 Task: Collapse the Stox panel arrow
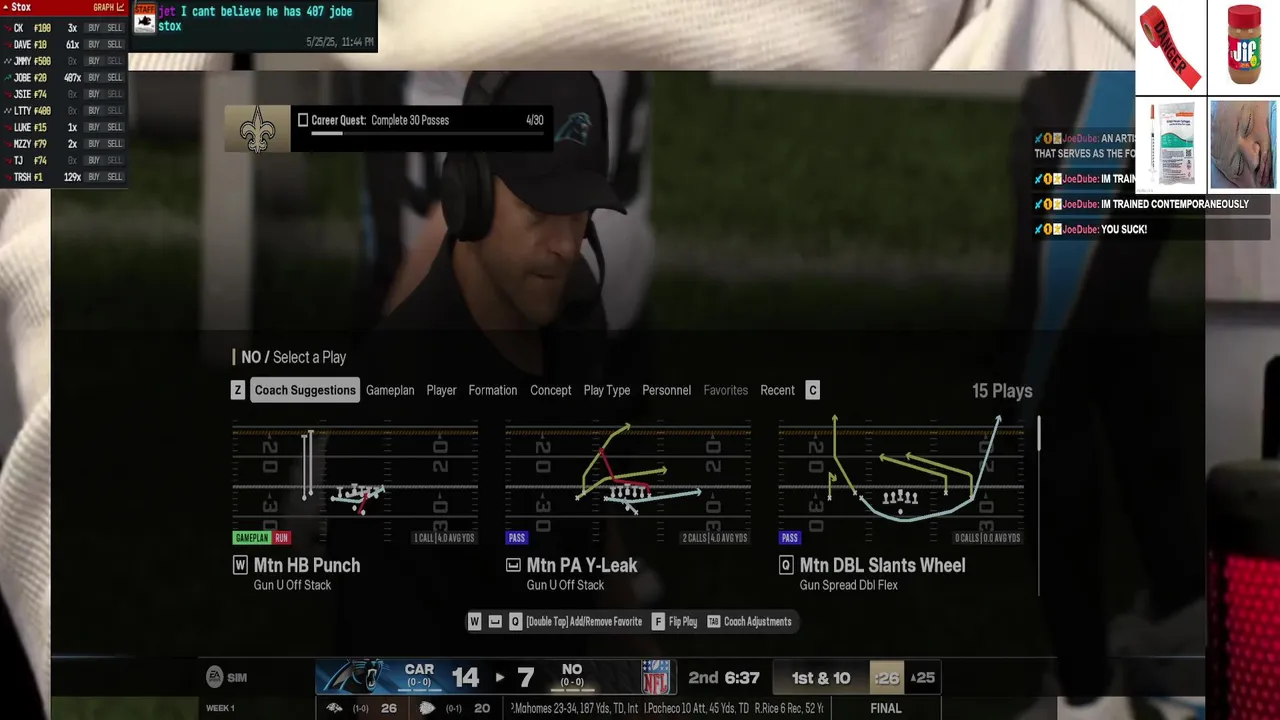pos(5,7)
